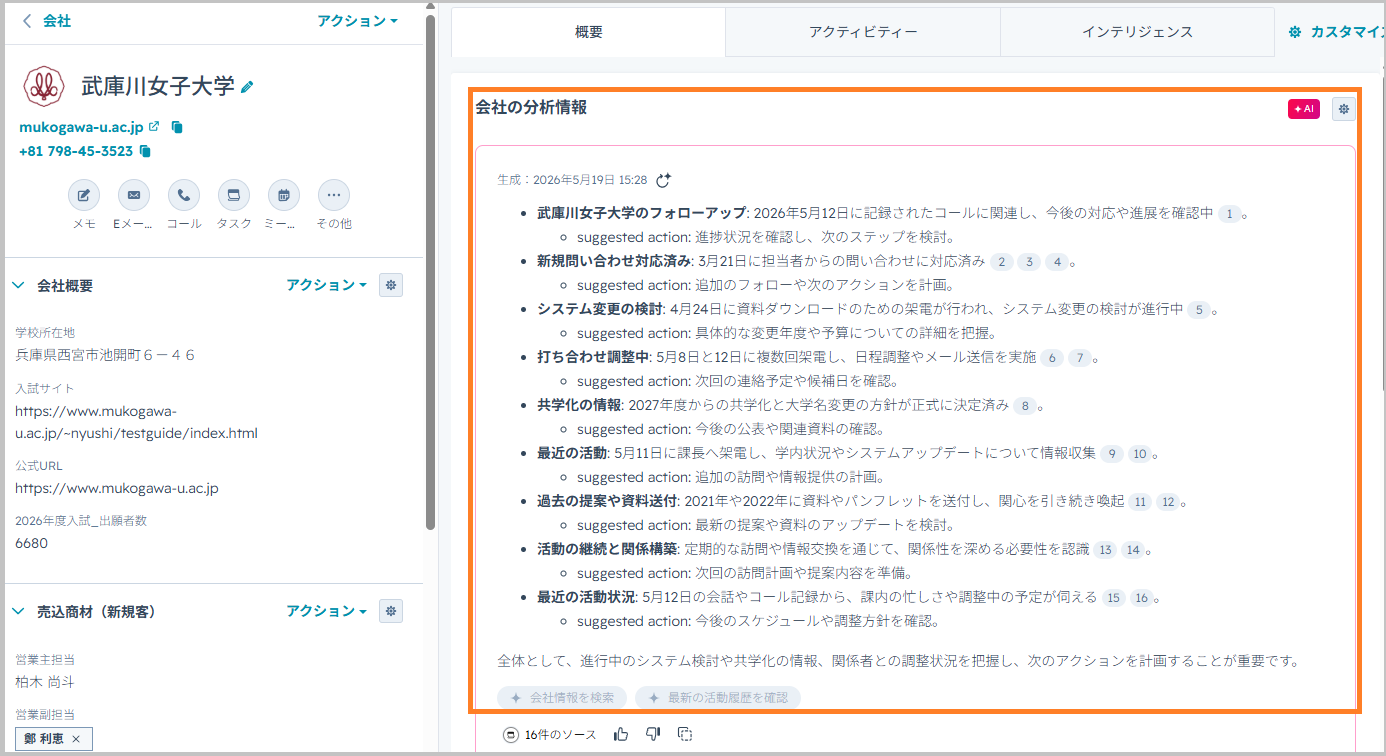Collapse the 会社概要 section
Image resolution: width=1386 pixels, height=756 pixels.
tap(18, 286)
